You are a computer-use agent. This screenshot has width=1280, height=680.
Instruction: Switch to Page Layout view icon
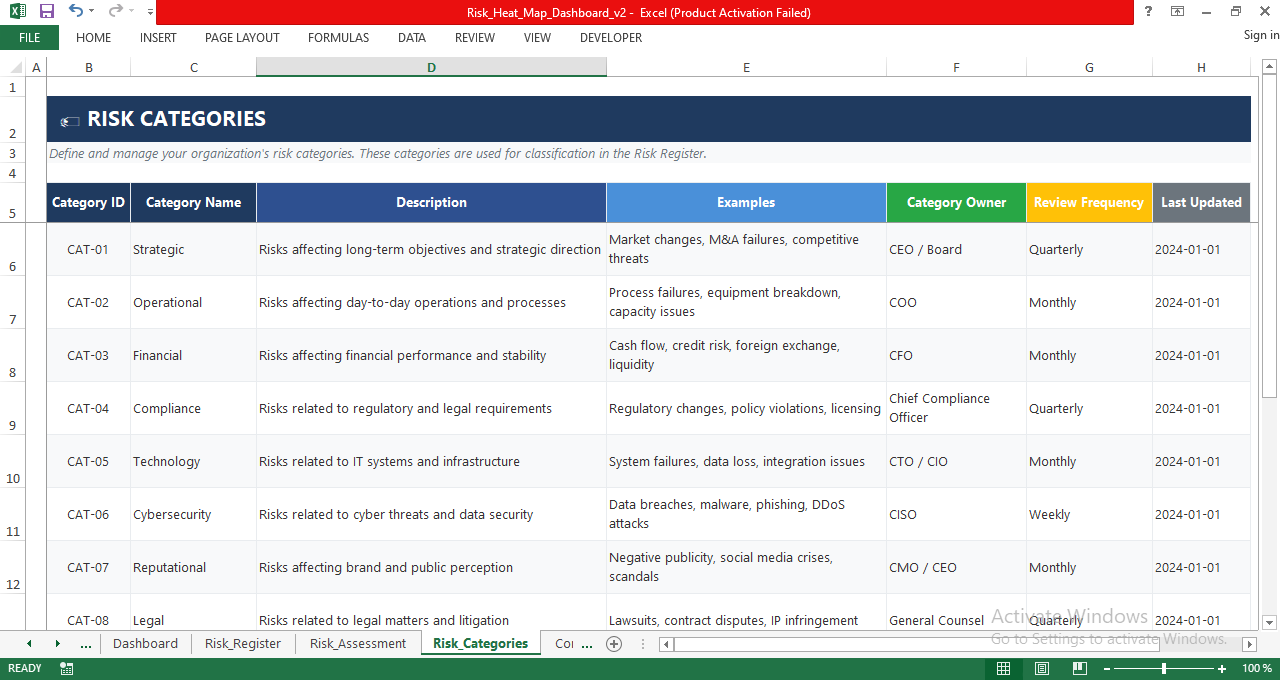[x=1041, y=668]
